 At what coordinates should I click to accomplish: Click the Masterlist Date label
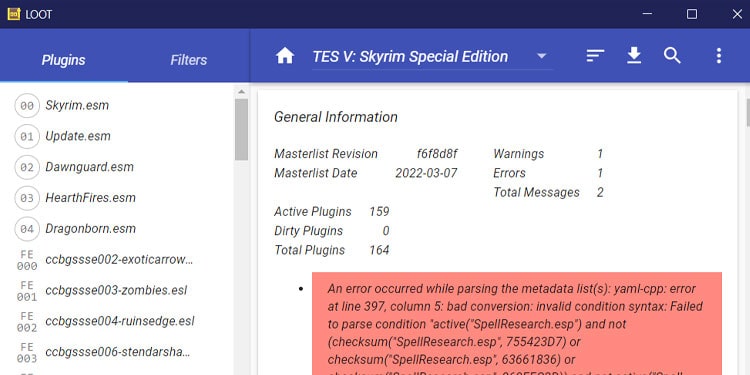316,173
